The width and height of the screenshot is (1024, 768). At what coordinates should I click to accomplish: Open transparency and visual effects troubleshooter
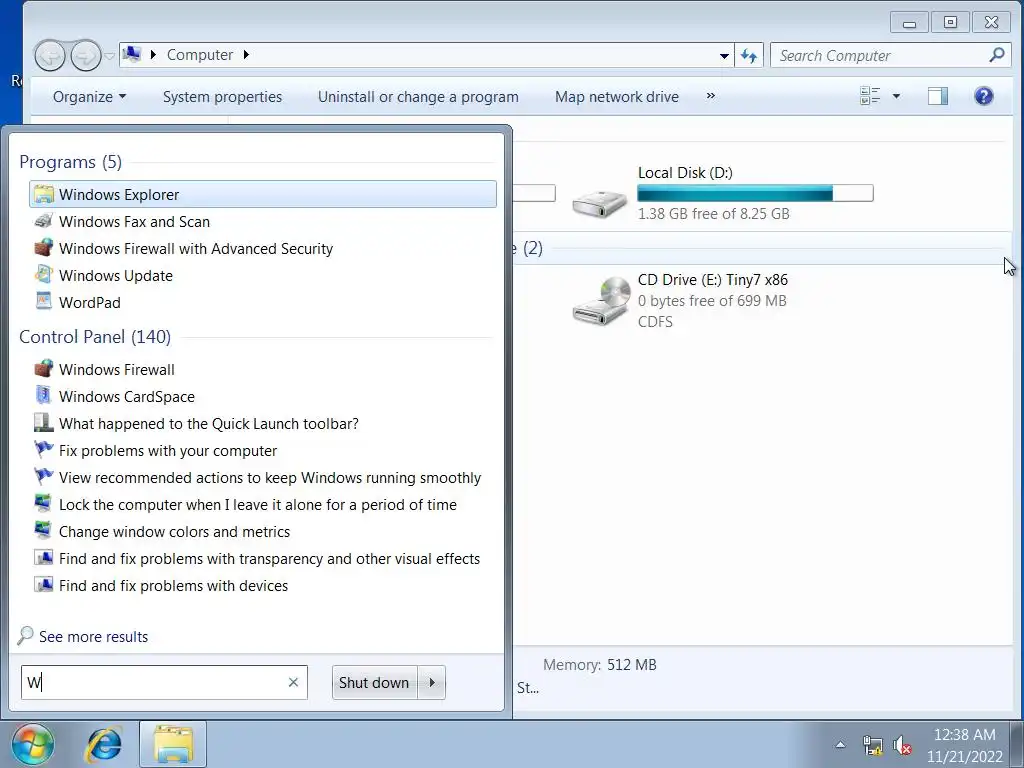269,559
